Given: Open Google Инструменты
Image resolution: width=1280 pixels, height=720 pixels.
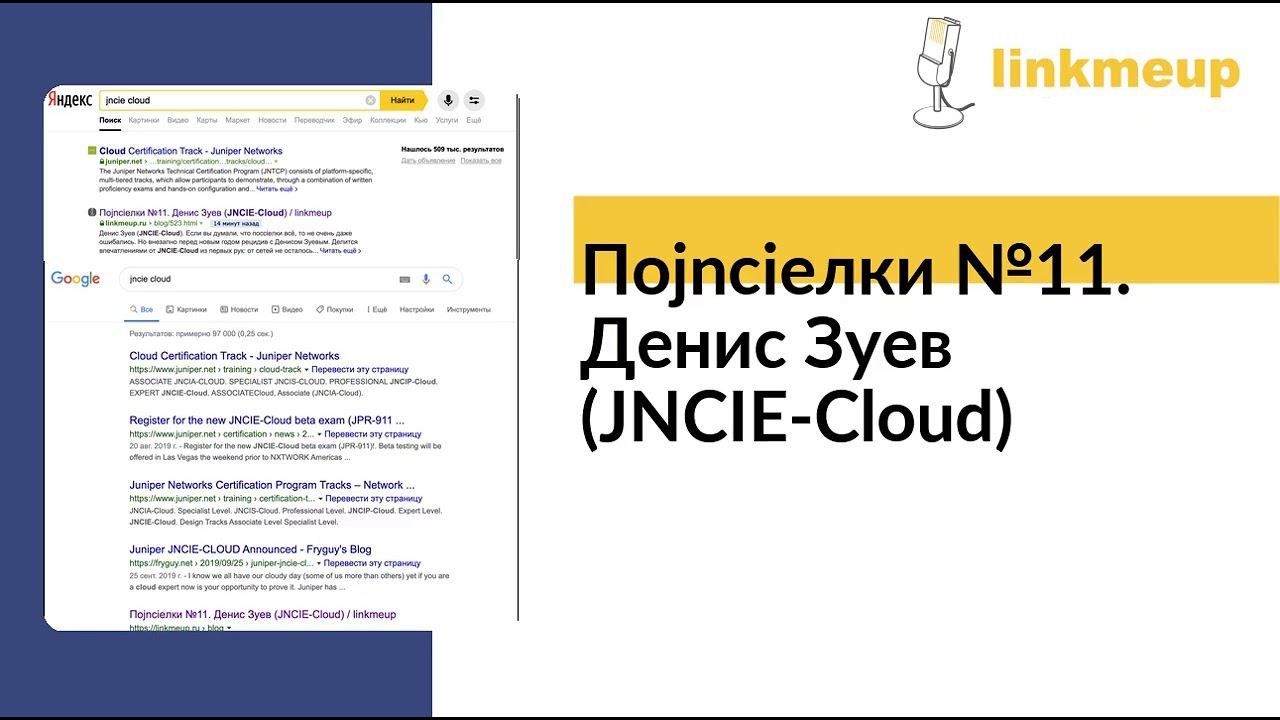Looking at the screenshot, I should pyautogui.click(x=469, y=310).
